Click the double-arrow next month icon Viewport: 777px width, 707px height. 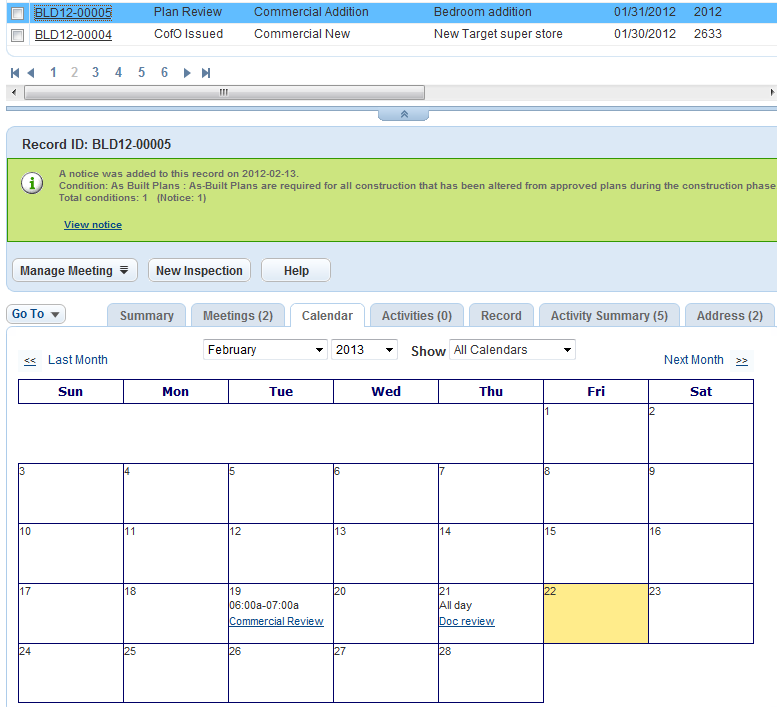(741, 360)
